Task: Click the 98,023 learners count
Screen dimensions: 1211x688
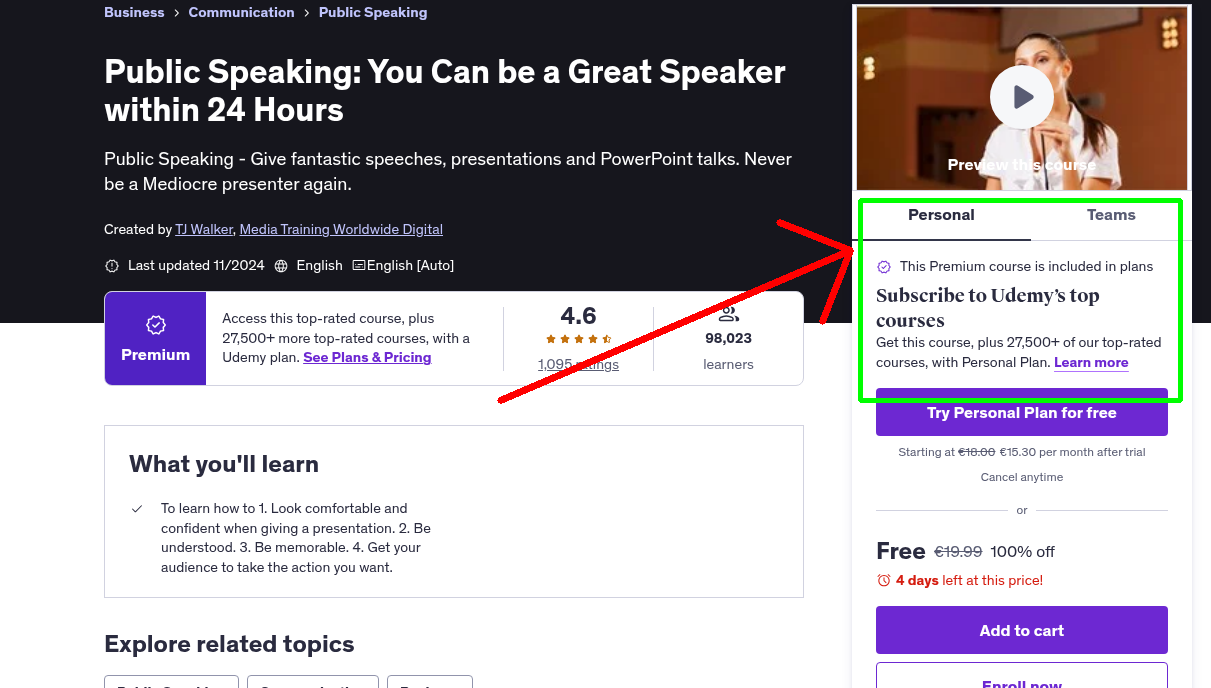Action: point(728,338)
